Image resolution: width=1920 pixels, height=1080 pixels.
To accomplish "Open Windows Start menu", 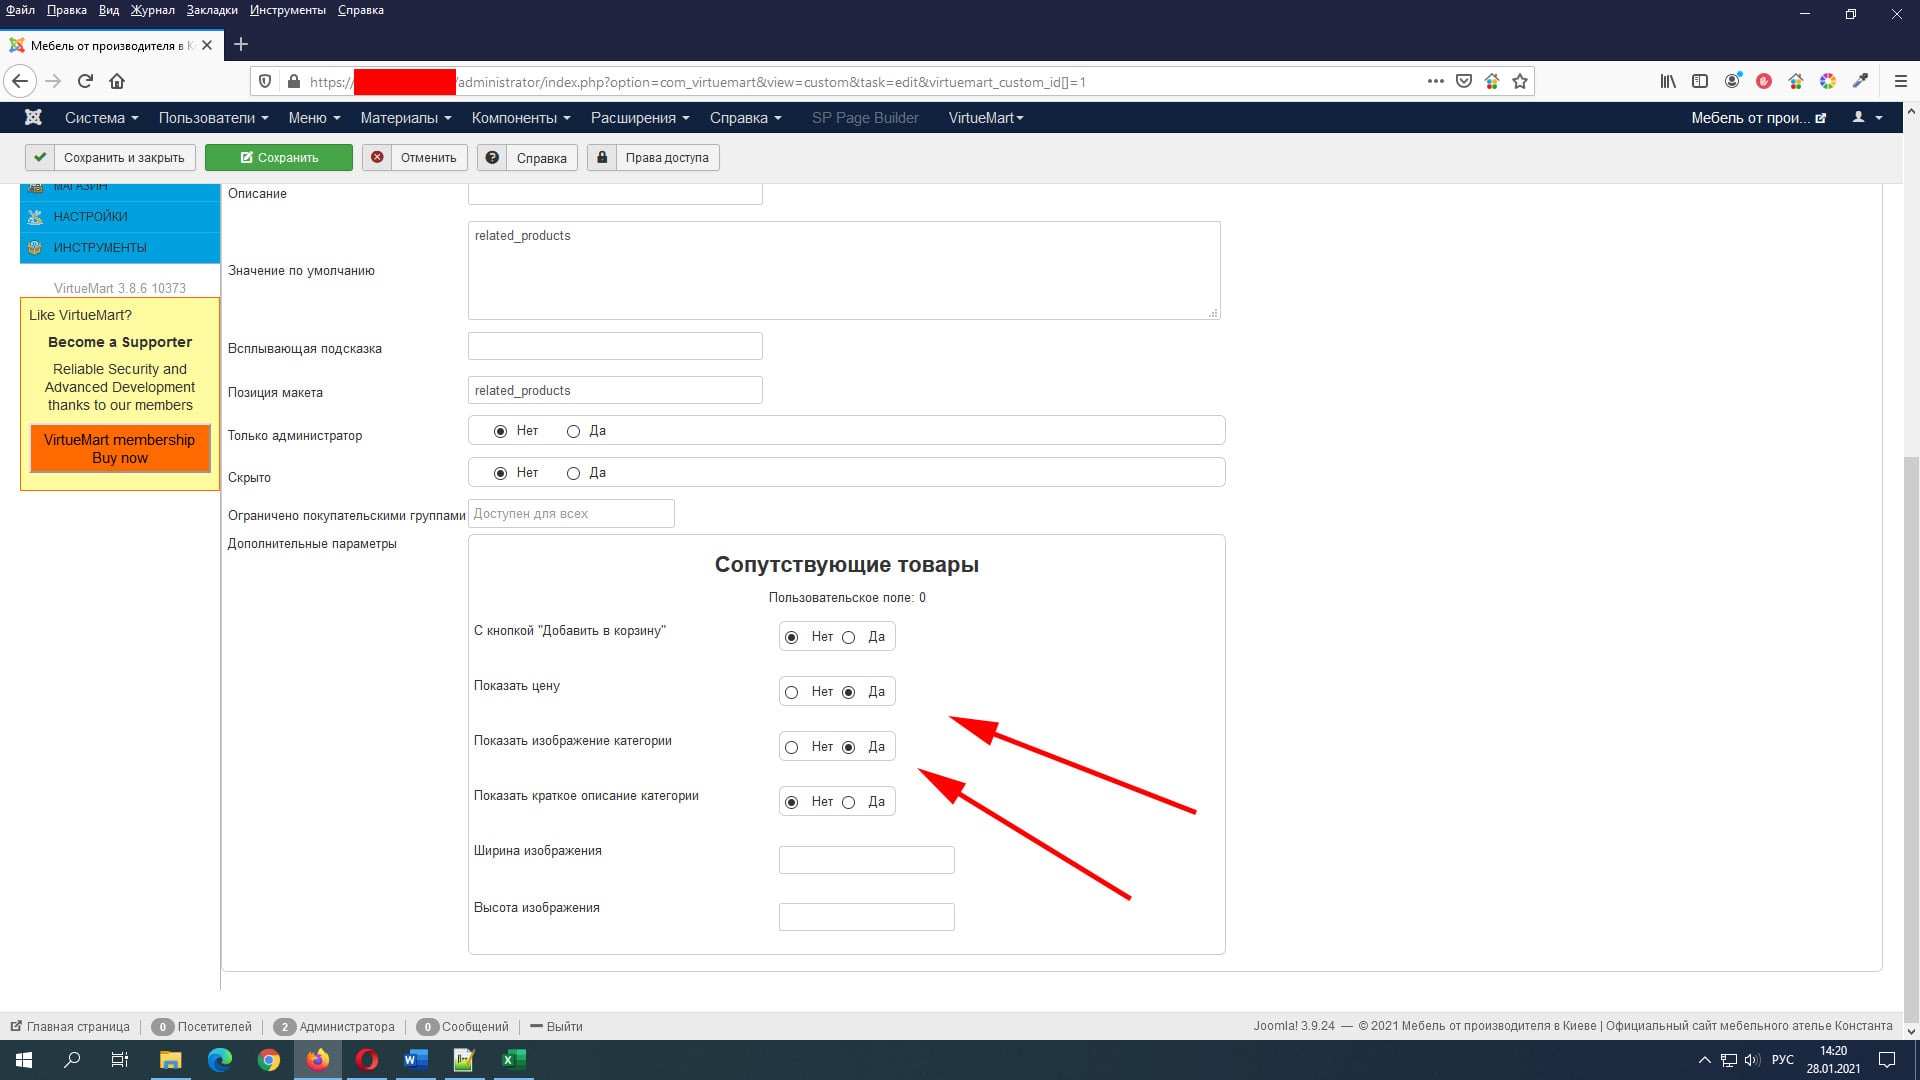I will (x=24, y=1060).
